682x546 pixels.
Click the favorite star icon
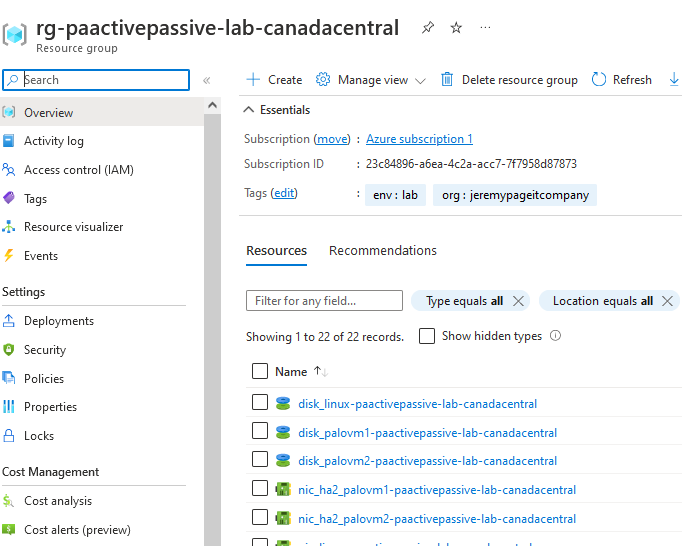(x=456, y=28)
